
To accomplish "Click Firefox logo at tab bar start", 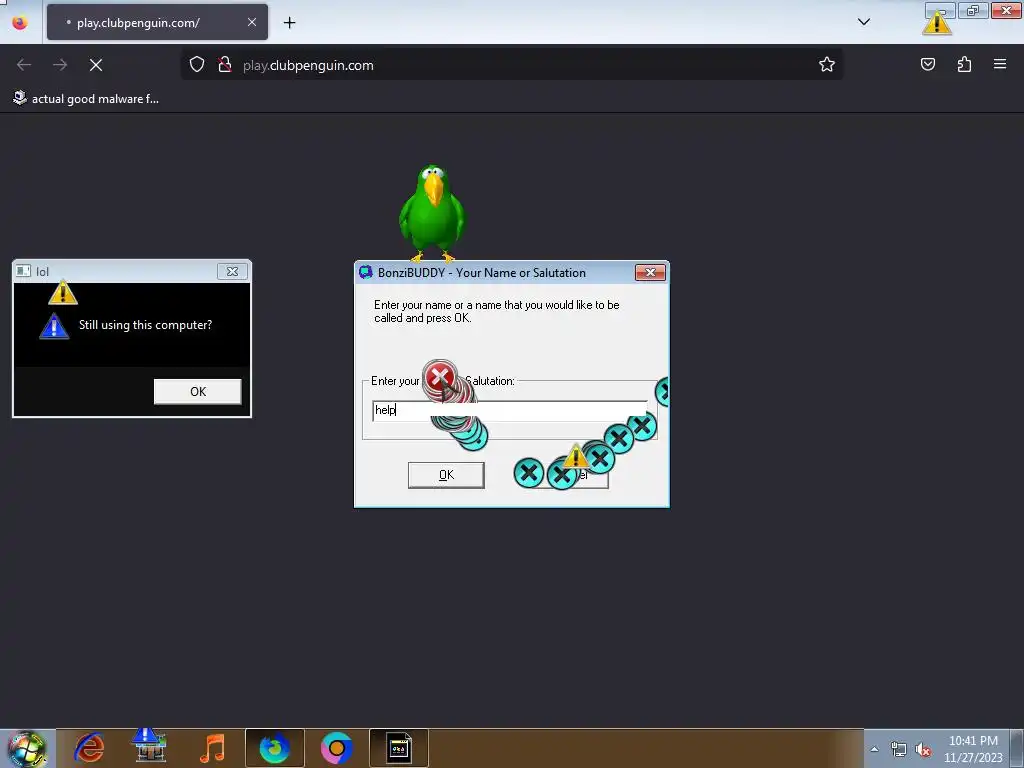I will tap(20, 22).
